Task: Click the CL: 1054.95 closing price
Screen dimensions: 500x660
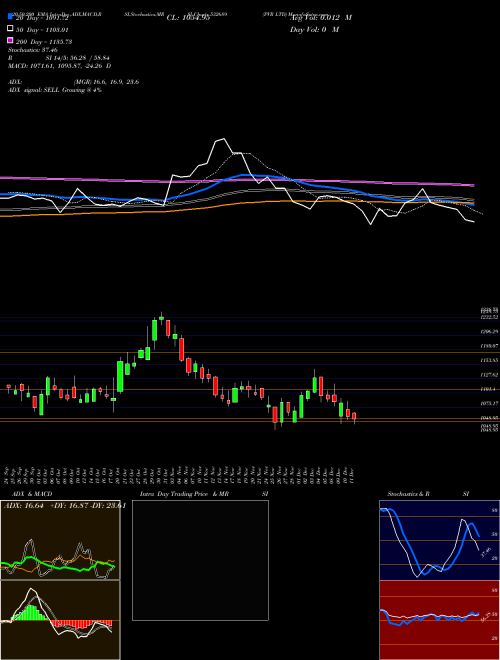Action: pos(188,18)
